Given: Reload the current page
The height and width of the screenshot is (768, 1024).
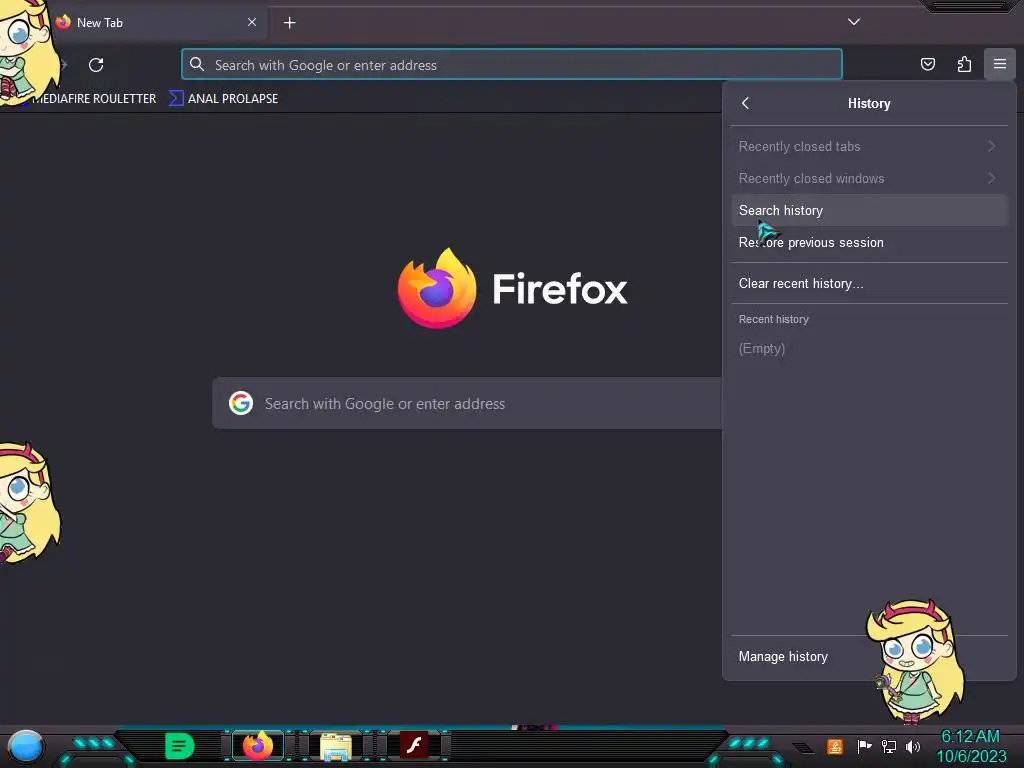Looking at the screenshot, I should tap(96, 65).
